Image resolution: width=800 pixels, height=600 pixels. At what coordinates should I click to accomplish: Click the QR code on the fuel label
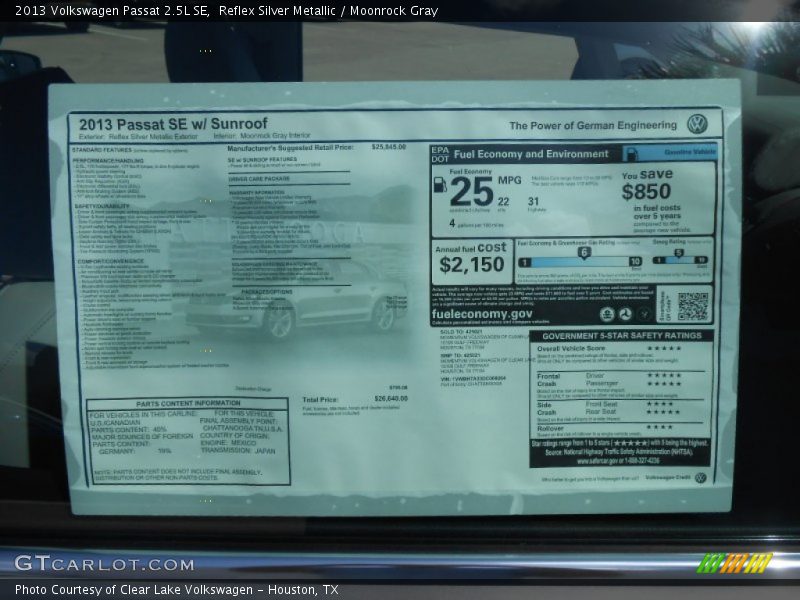[693, 306]
